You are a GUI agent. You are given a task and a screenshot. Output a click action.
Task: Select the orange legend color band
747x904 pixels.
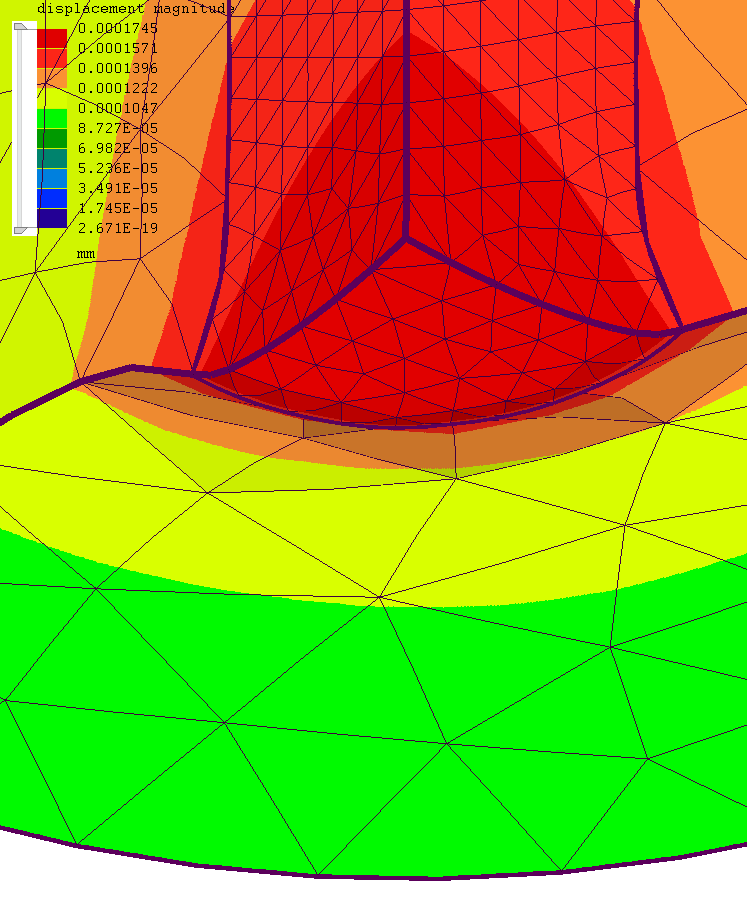click(52, 78)
